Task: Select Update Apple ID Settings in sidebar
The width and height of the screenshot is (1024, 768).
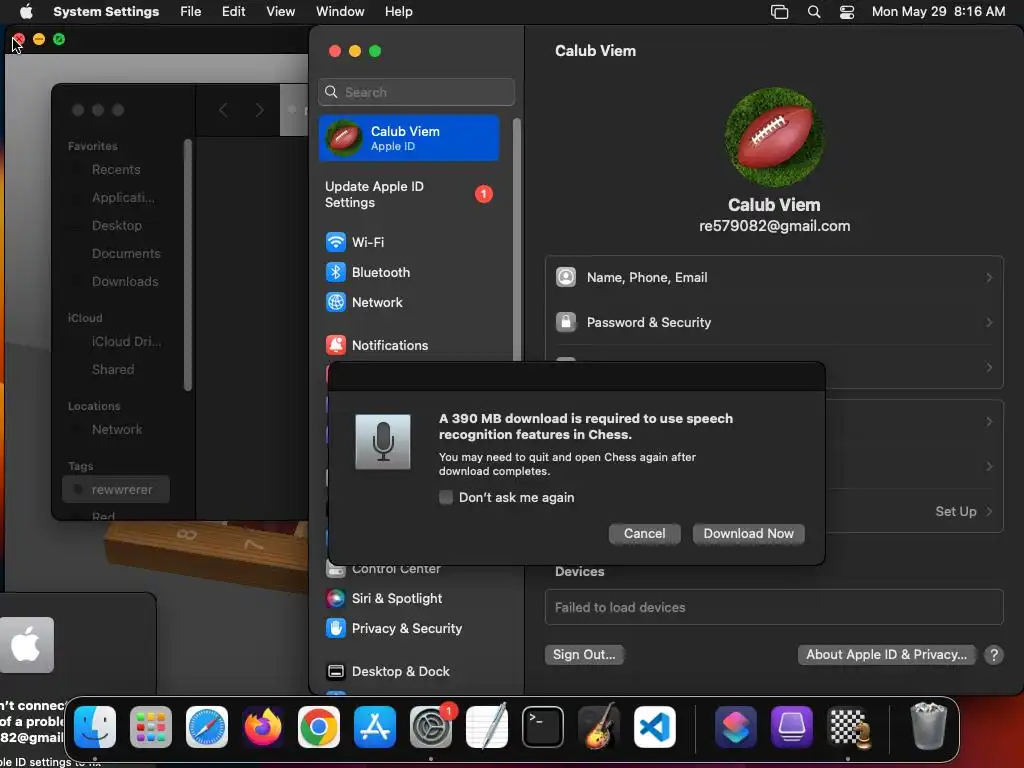Action: [x=409, y=194]
